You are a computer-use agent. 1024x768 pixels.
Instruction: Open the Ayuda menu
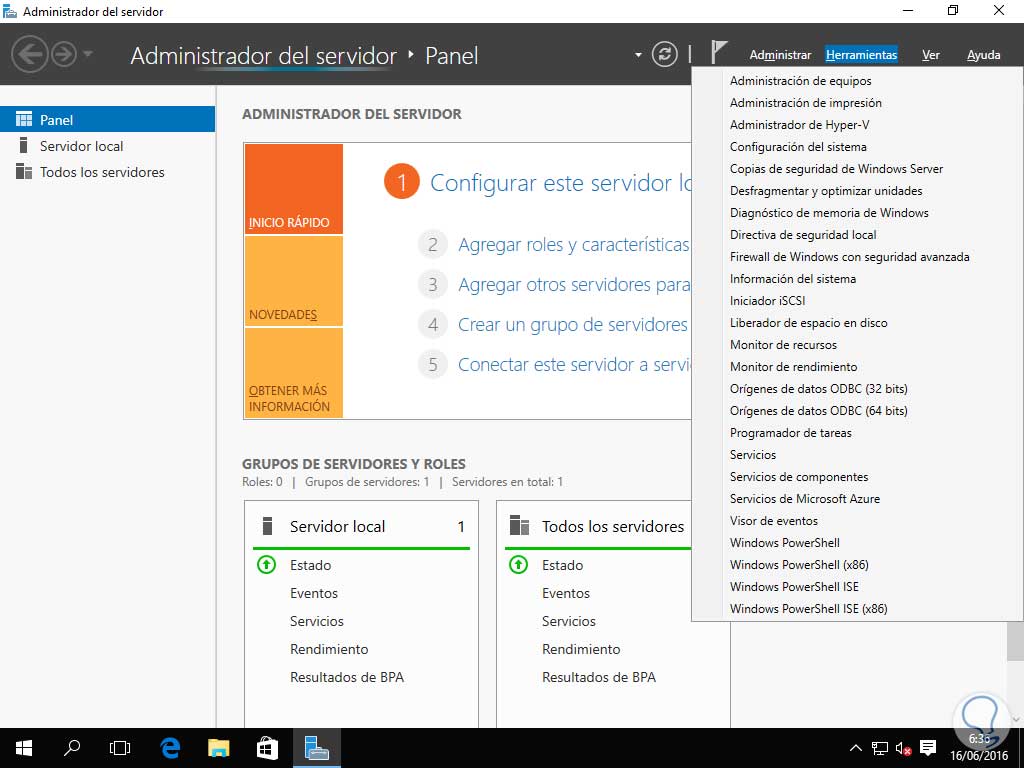coord(984,55)
